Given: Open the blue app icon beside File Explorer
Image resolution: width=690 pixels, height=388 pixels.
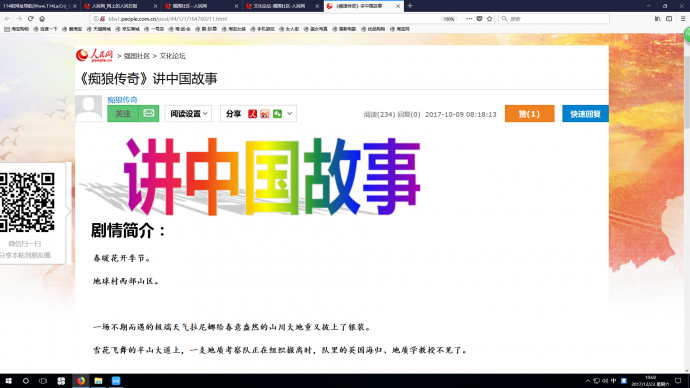Looking at the screenshot, I should click(116, 381).
